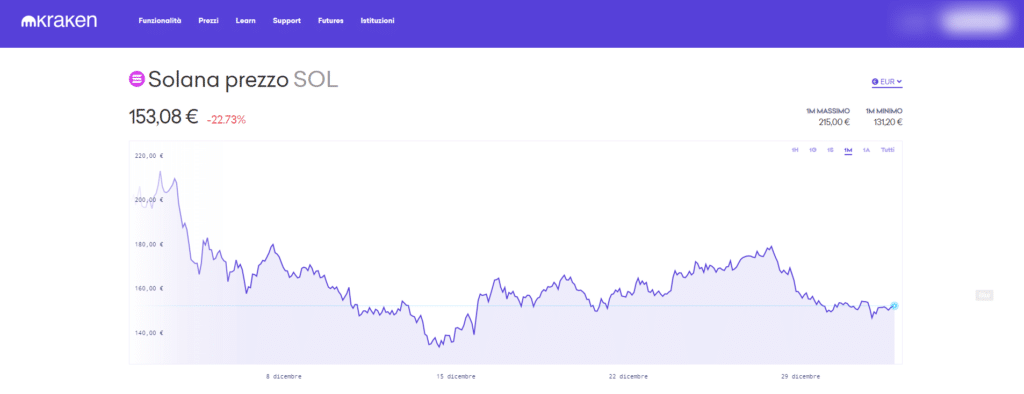
Task: Click the 29 dicembre date label
Action: [x=801, y=377]
